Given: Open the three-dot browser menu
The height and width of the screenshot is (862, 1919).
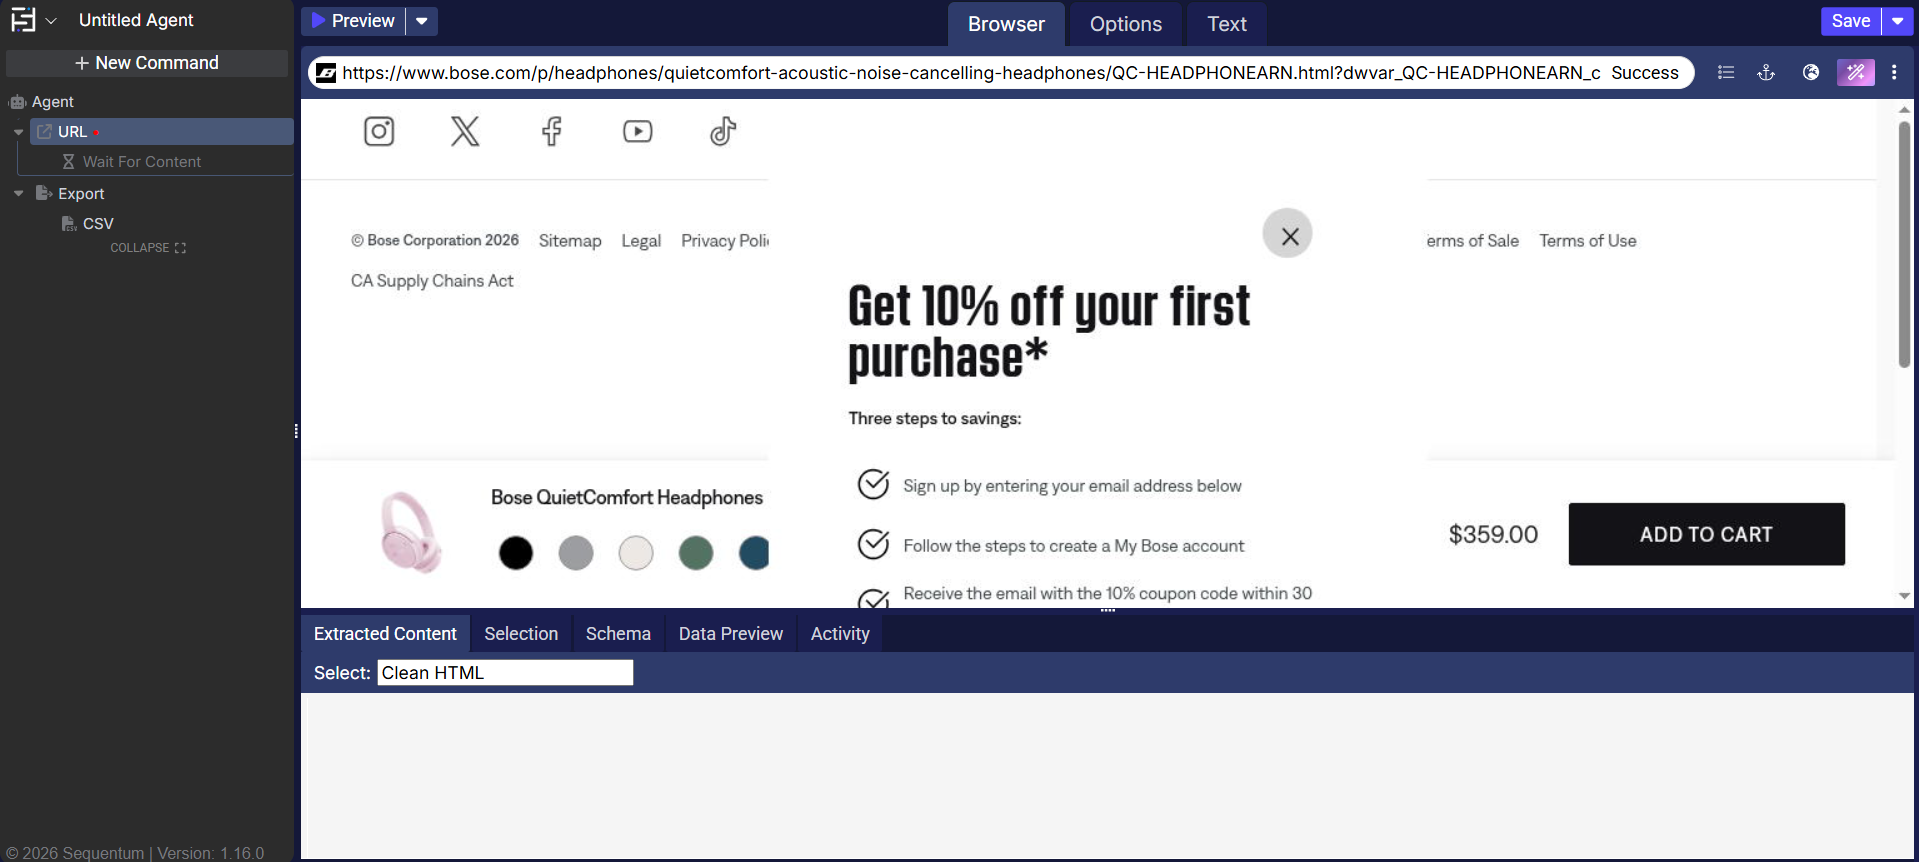Looking at the screenshot, I should tap(1894, 72).
